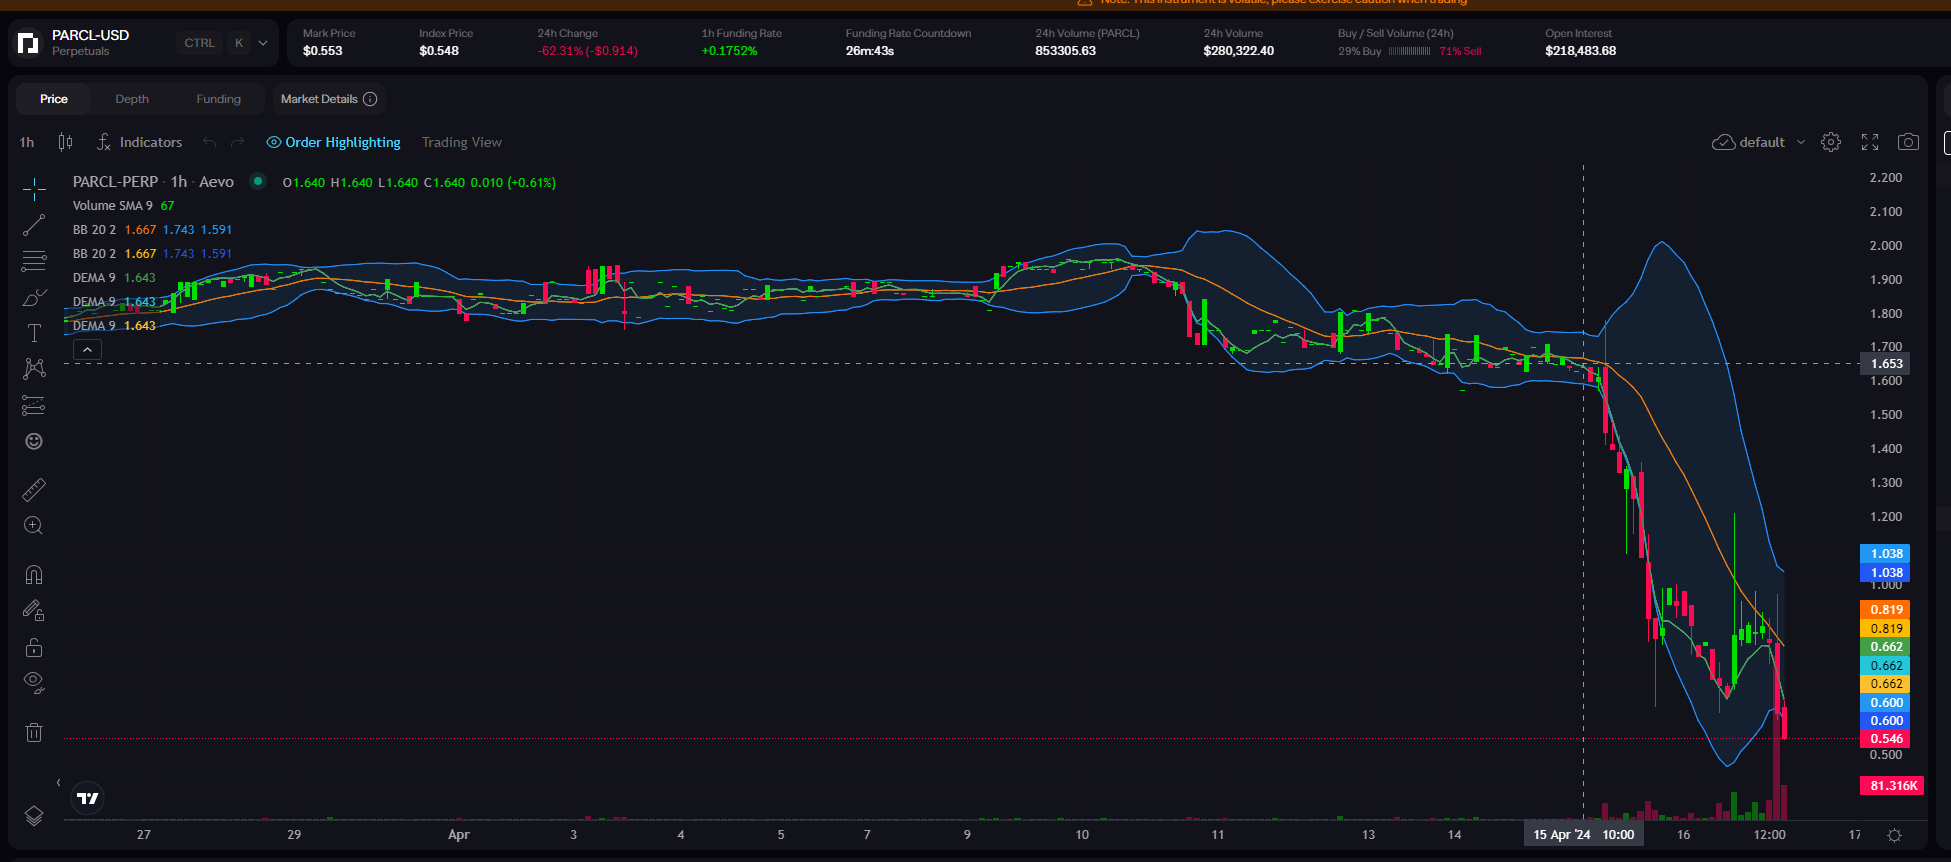Select the trend line drawing tool
The image size is (1951, 862).
[x=34, y=225]
